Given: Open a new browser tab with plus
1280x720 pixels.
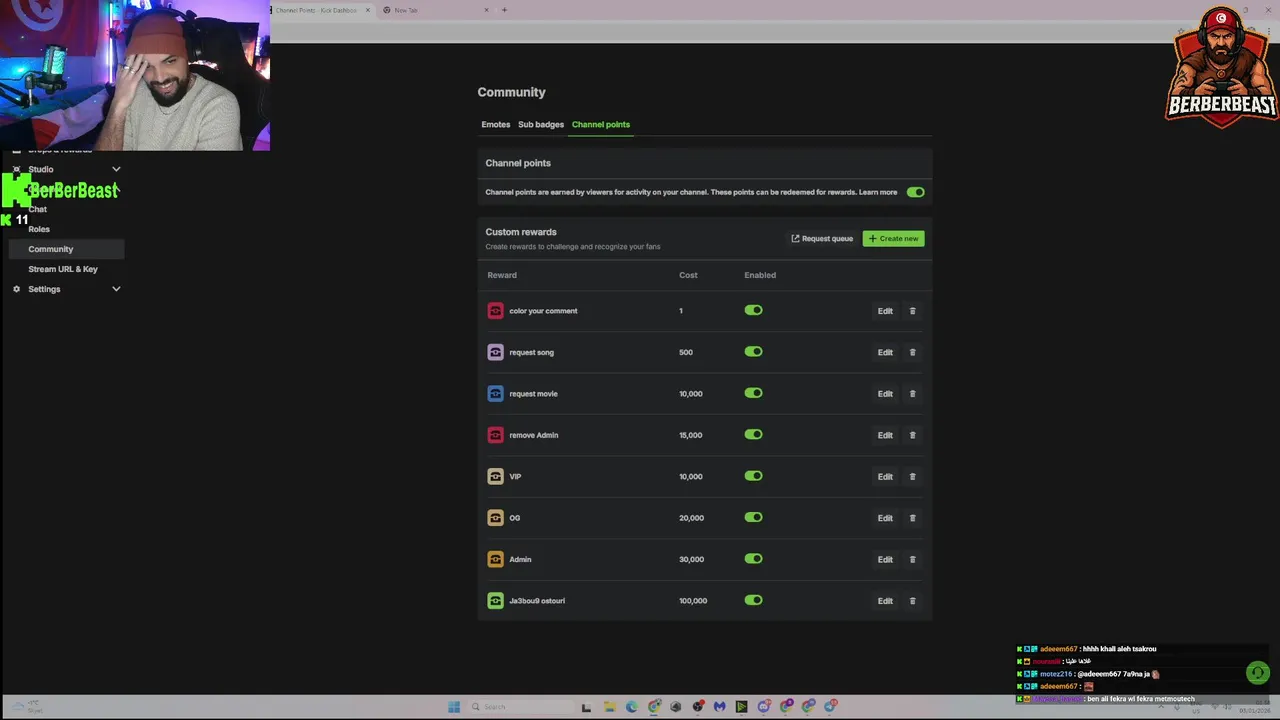Looking at the screenshot, I should coord(504,10).
